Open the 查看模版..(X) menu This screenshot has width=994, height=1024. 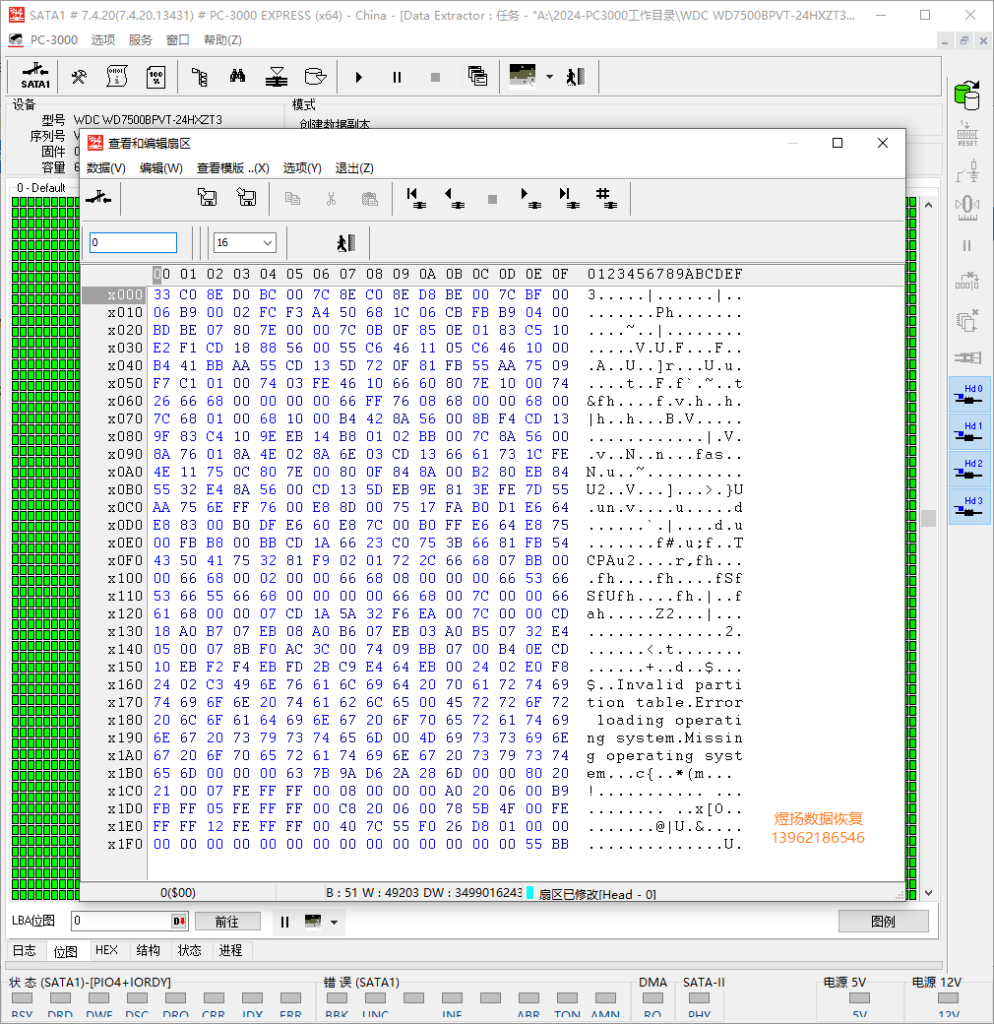point(233,168)
